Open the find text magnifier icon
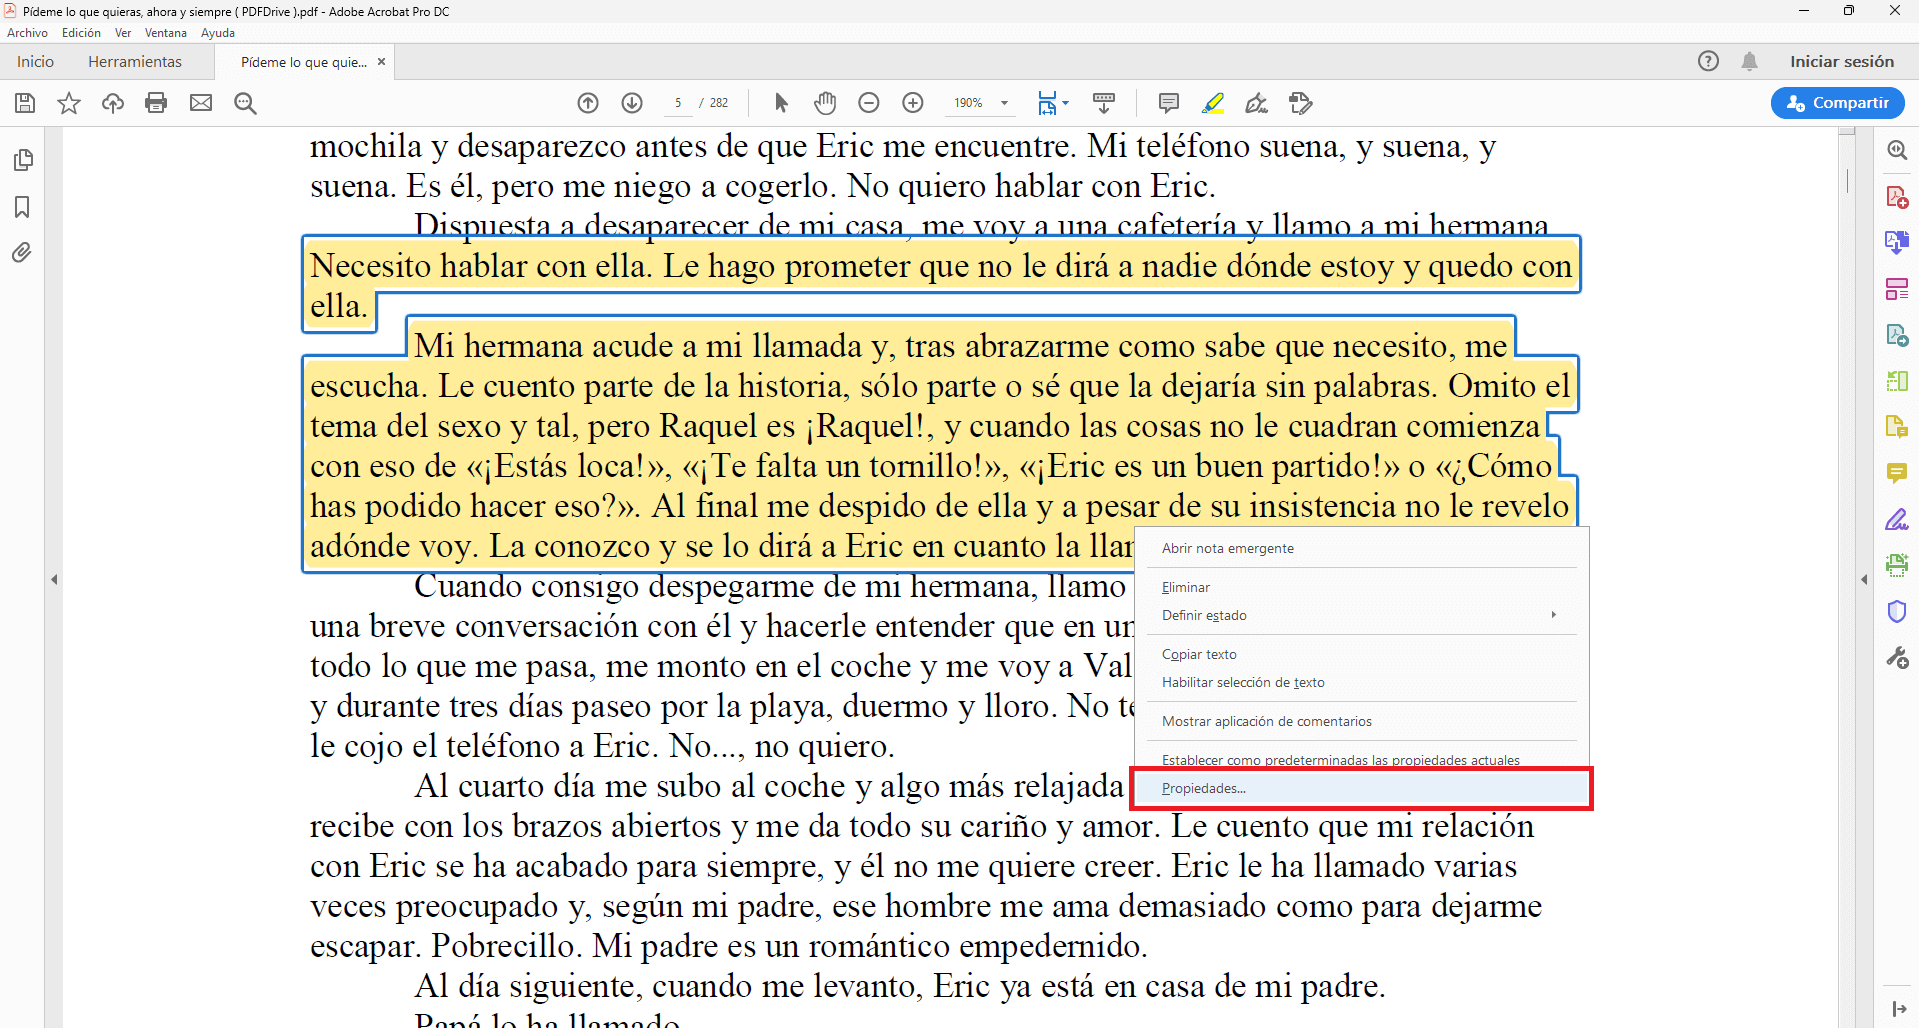 [x=245, y=103]
